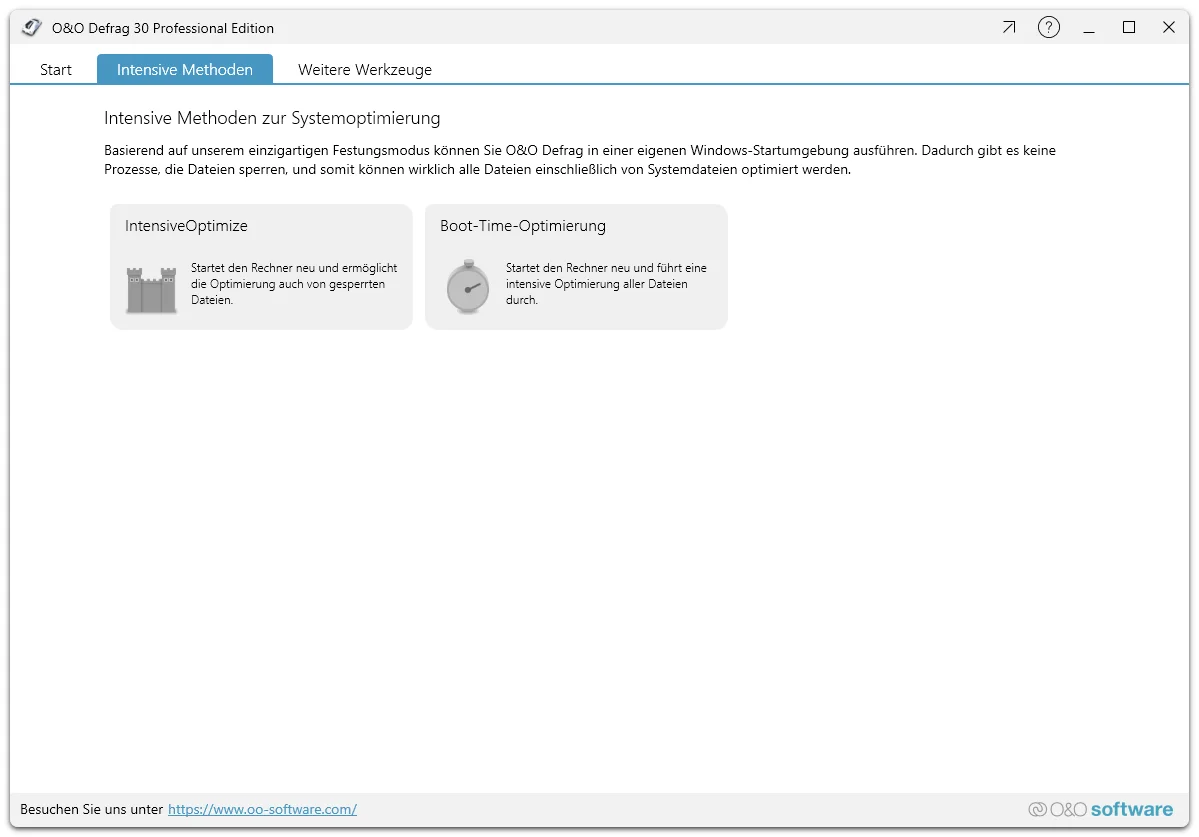Open the oo-software.com link
This screenshot has height=837, width=1199.
262,809
